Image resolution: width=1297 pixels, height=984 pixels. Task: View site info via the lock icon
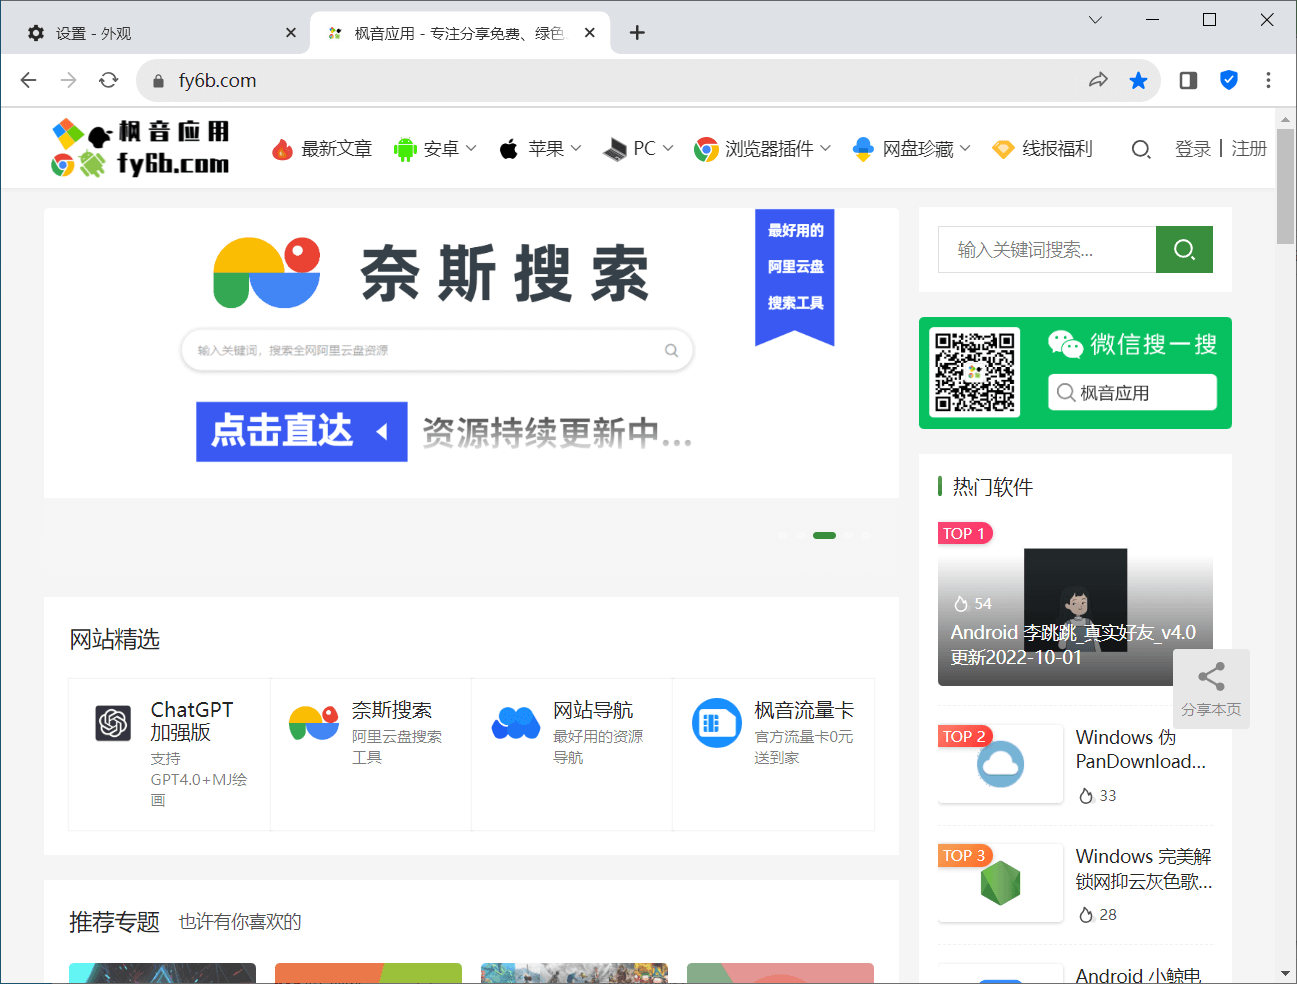[158, 81]
